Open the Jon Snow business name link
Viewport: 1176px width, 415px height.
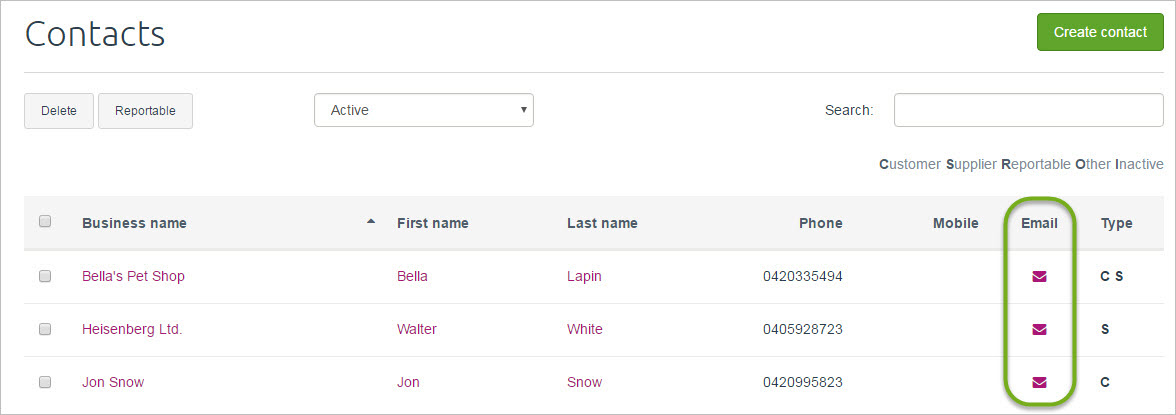(113, 382)
